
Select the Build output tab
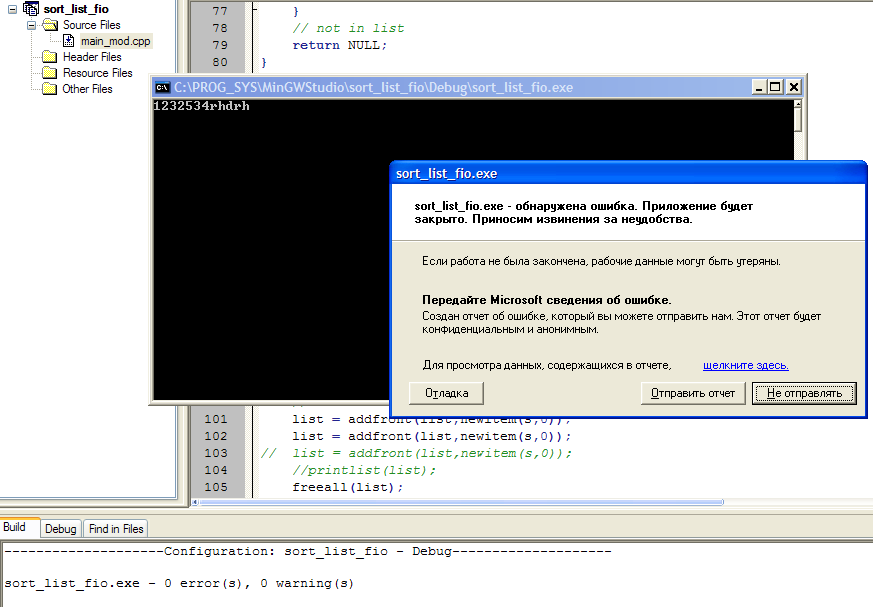tap(15, 527)
